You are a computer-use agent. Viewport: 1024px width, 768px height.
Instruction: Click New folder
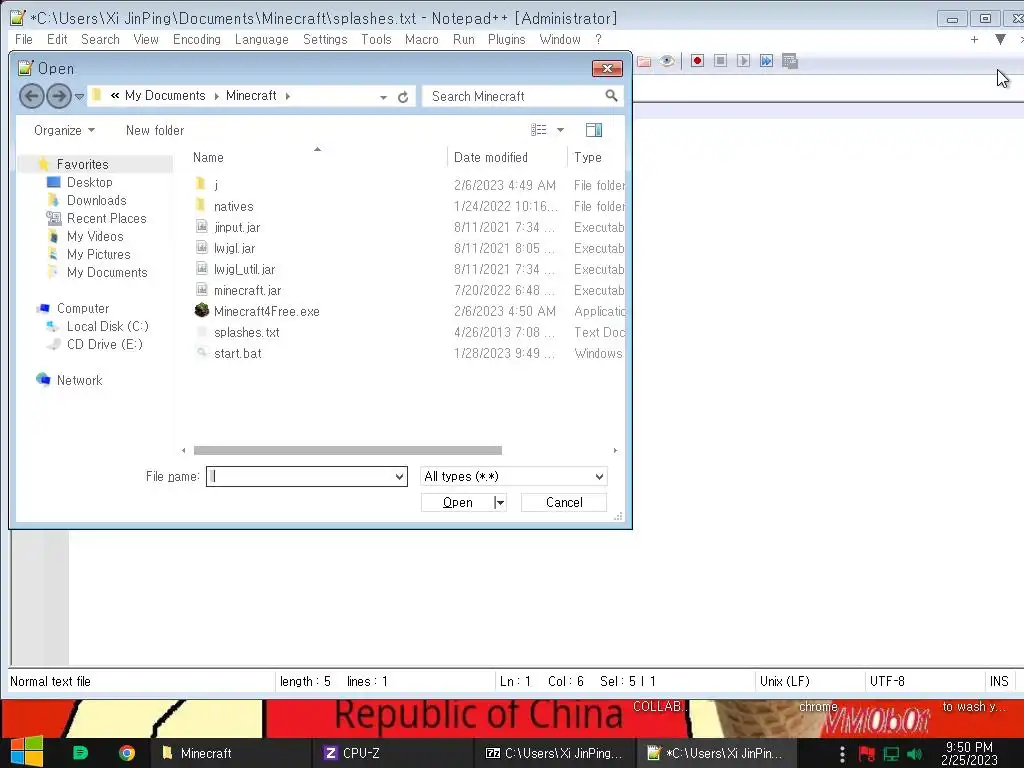point(155,130)
